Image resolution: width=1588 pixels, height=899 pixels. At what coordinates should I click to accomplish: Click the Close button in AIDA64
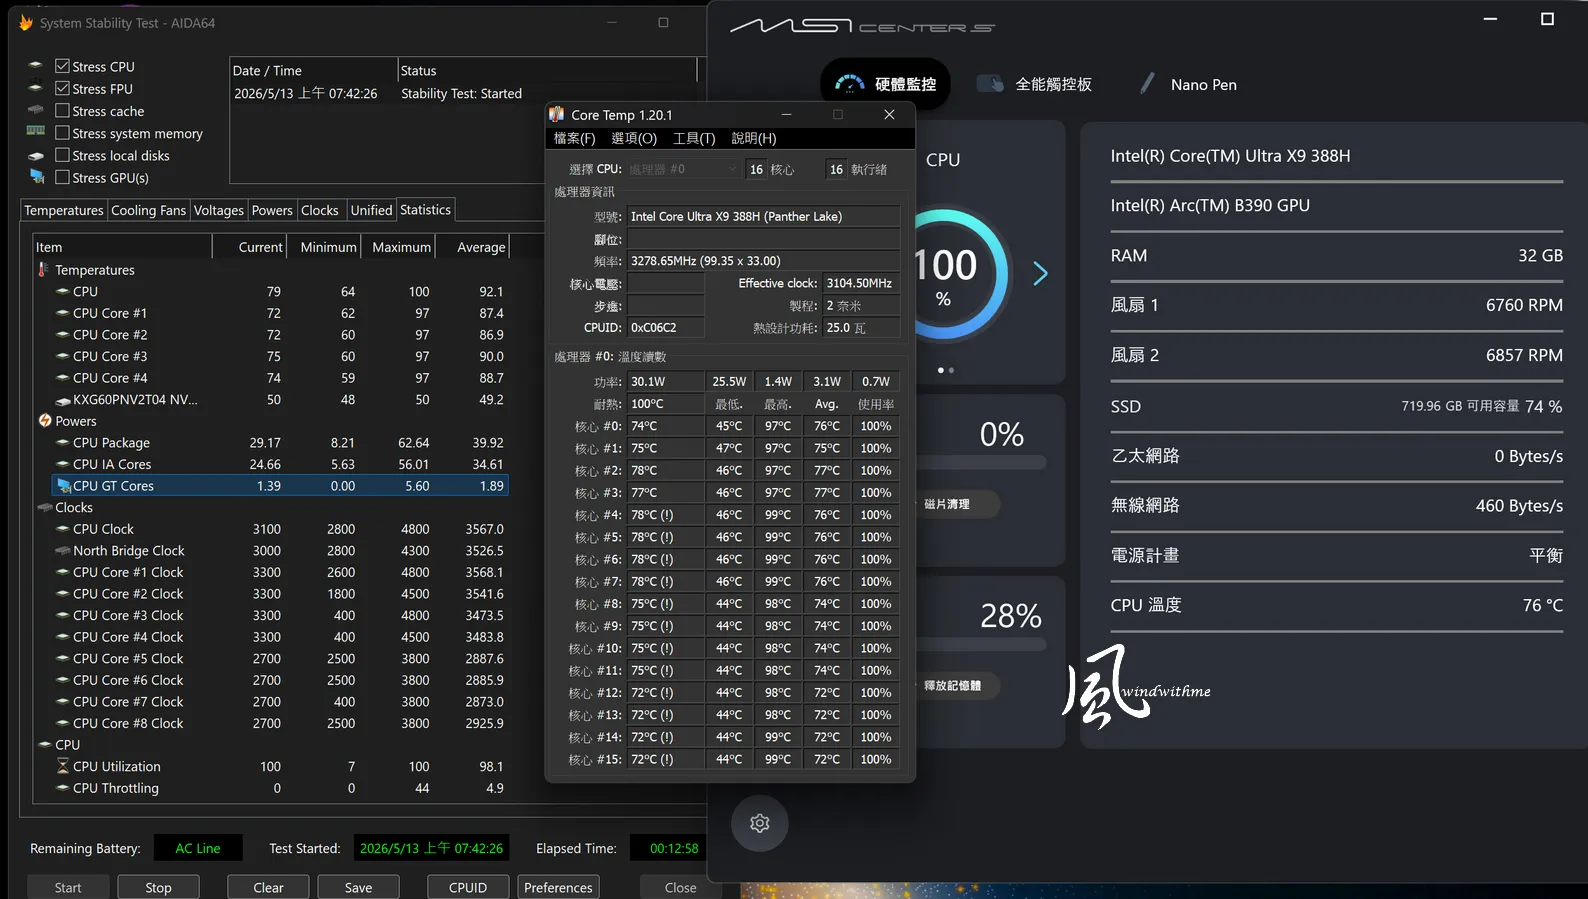pos(680,887)
